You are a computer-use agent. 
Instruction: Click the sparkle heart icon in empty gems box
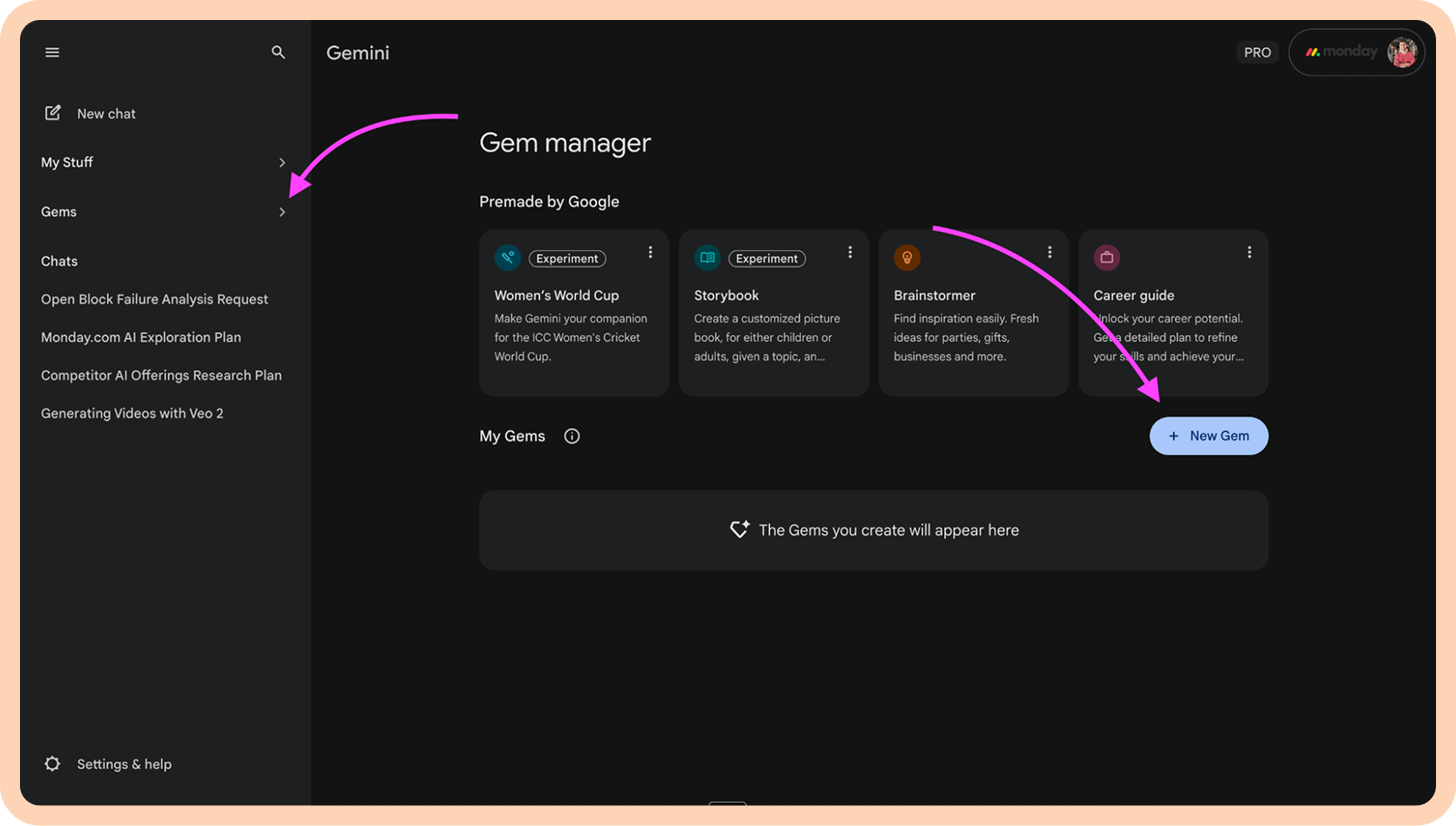740,530
